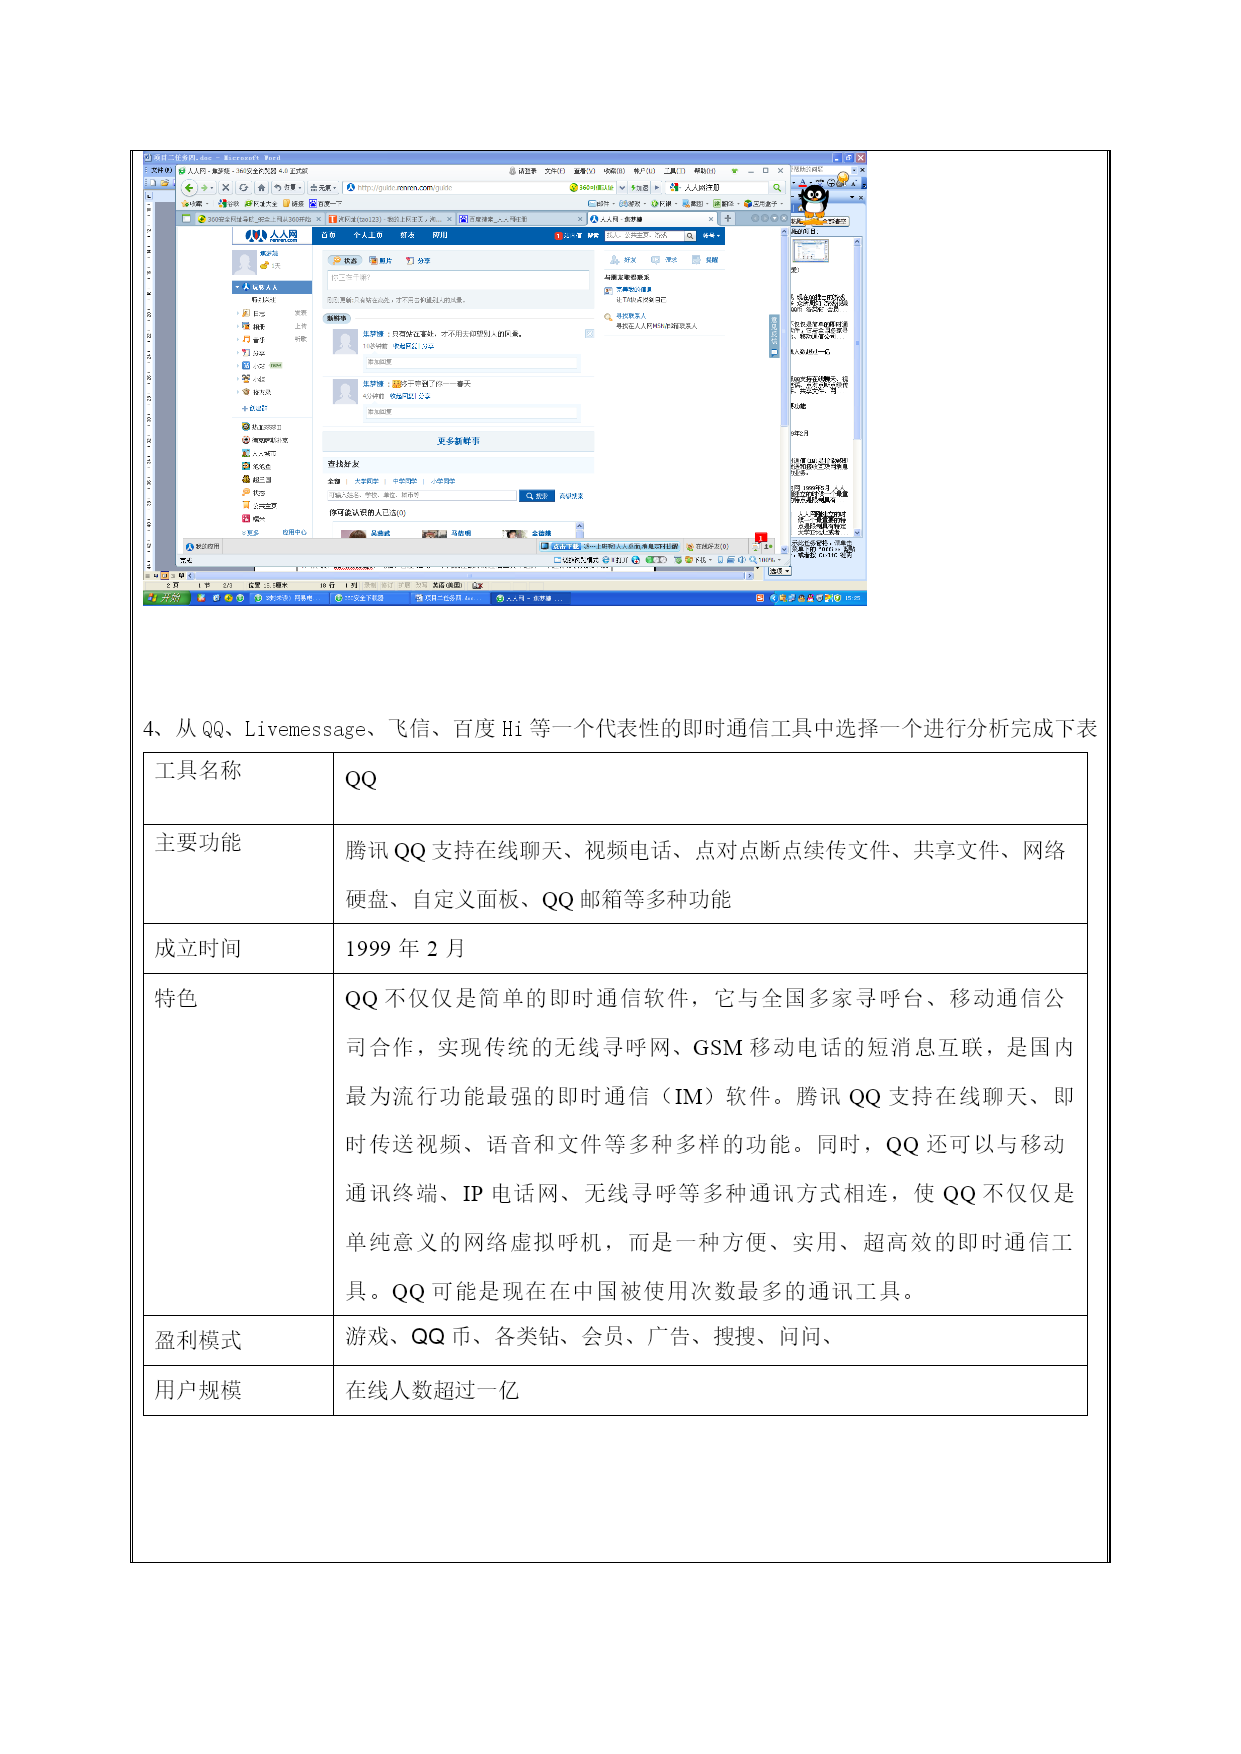The image size is (1241, 1754).
Task: Click the 小学同学 filter link
Action: click(443, 481)
